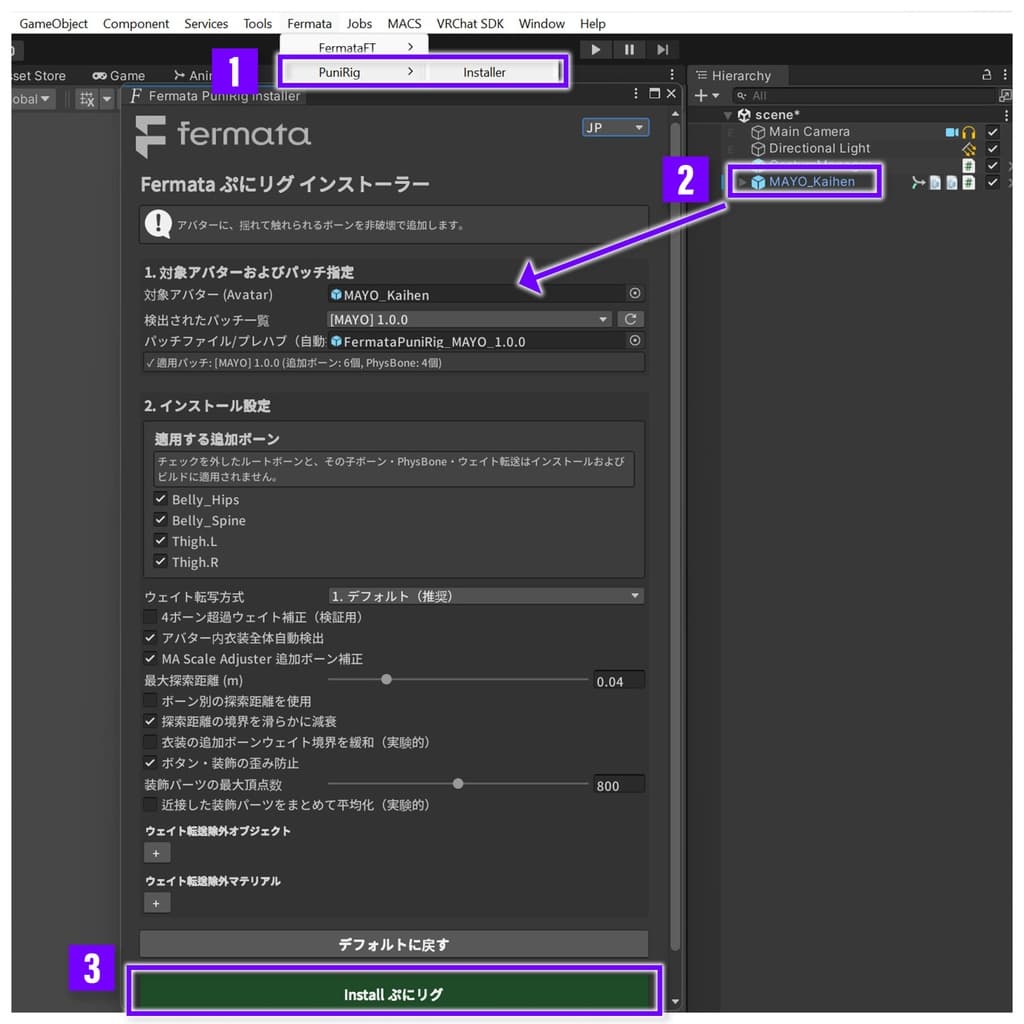This screenshot has width=1024, height=1024.
Task: Select Main Camera in the Hierarchy
Action: pyautogui.click(x=808, y=132)
